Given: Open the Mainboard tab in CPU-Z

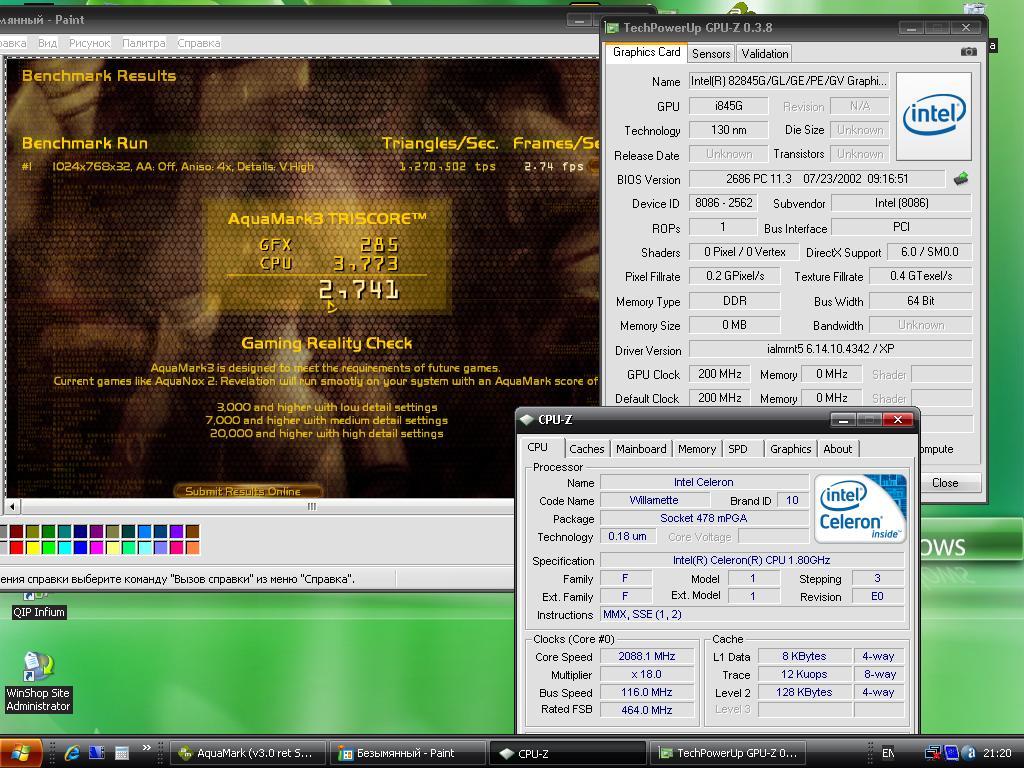Looking at the screenshot, I should tap(641, 449).
